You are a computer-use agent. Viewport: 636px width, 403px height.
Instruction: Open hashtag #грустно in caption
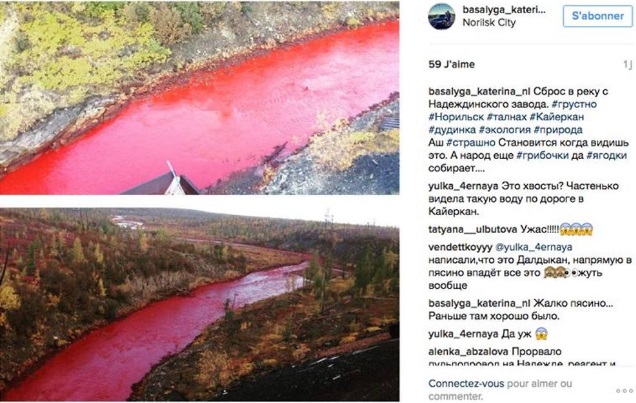coord(574,104)
